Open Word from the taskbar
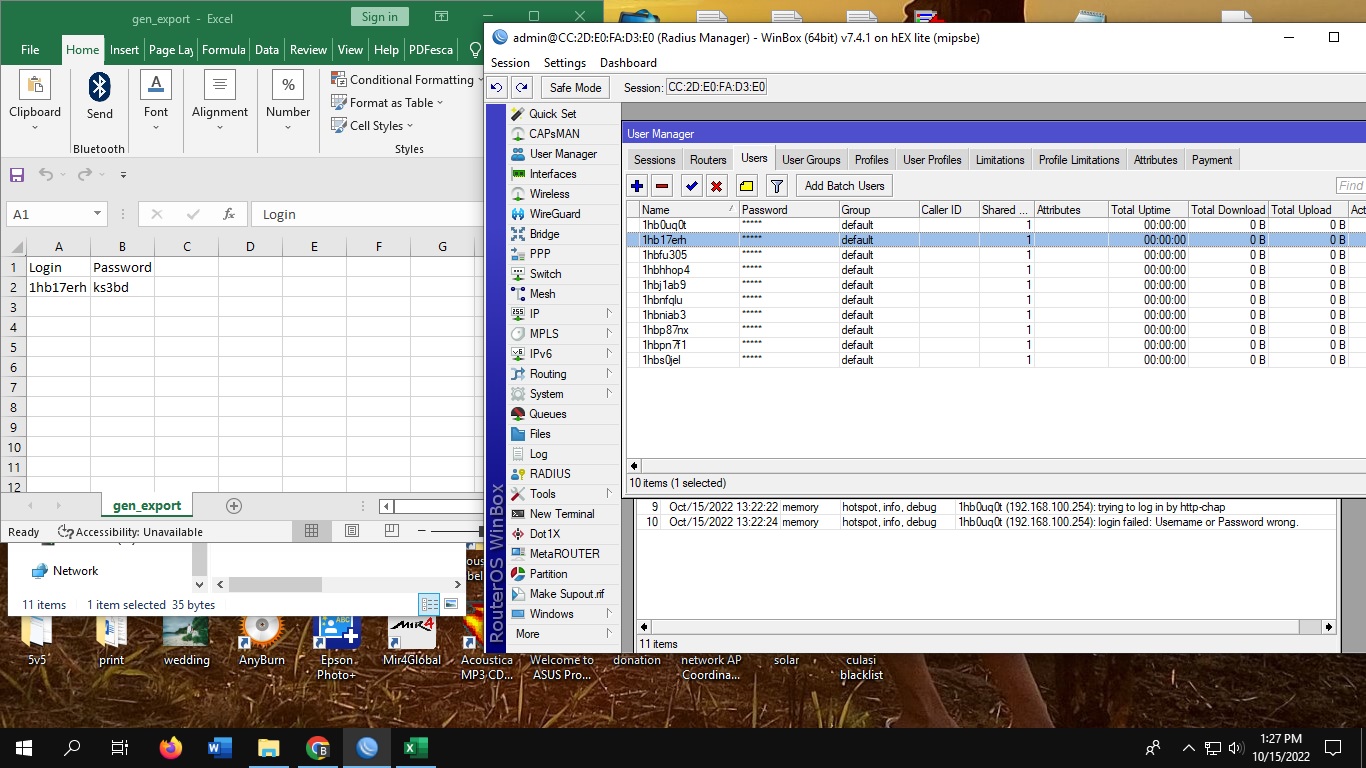1366x768 pixels. pyautogui.click(x=220, y=747)
